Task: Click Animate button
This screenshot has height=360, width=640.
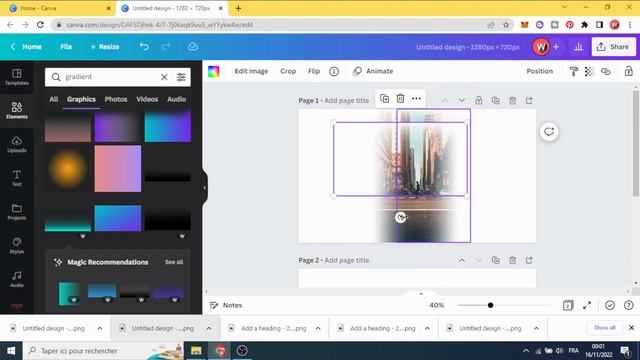Action: pyautogui.click(x=373, y=71)
